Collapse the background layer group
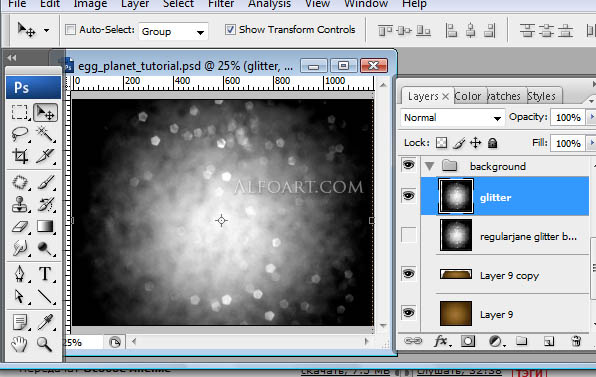The image size is (596, 377). pos(430,166)
